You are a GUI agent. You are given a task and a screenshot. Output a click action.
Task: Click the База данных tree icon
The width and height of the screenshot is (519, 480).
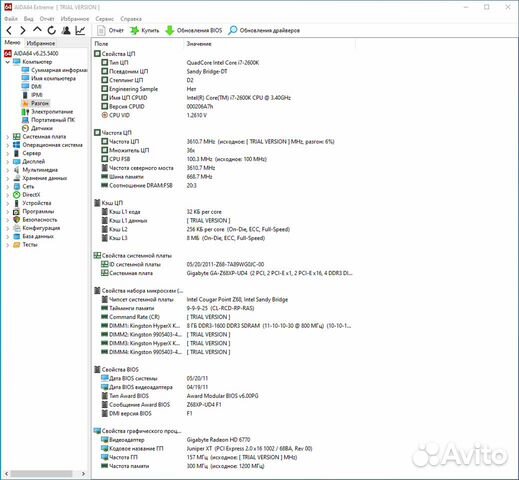17,236
